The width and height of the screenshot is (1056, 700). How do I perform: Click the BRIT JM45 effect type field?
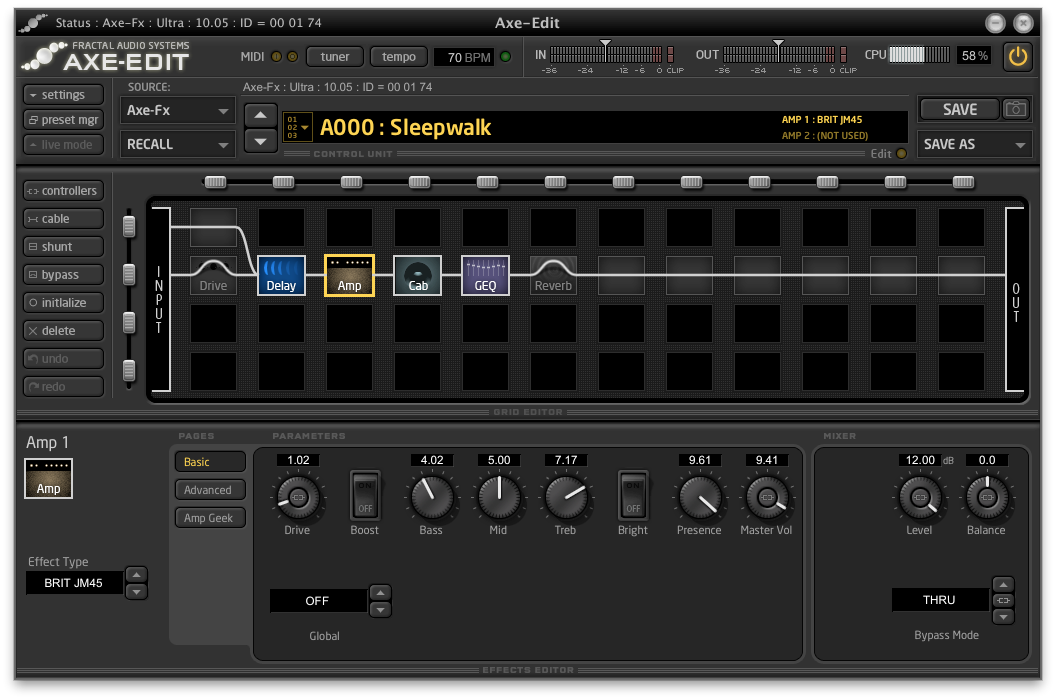74,583
